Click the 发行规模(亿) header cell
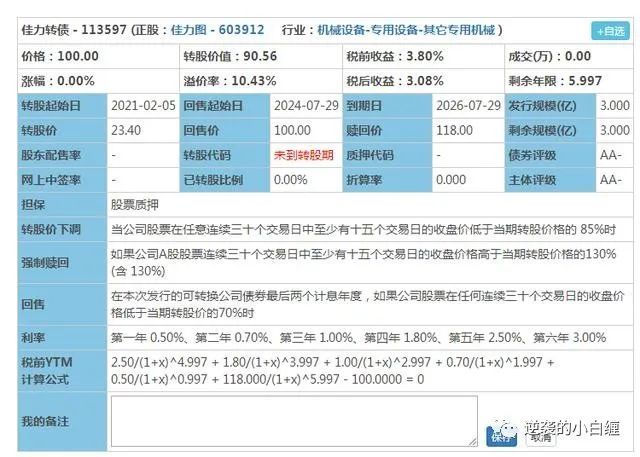This screenshot has width=640, height=457. point(550,106)
